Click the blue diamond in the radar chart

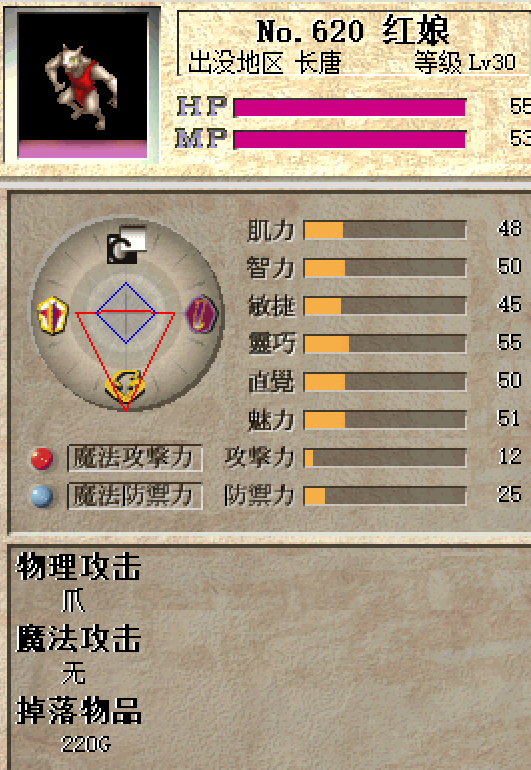[x=126, y=313]
